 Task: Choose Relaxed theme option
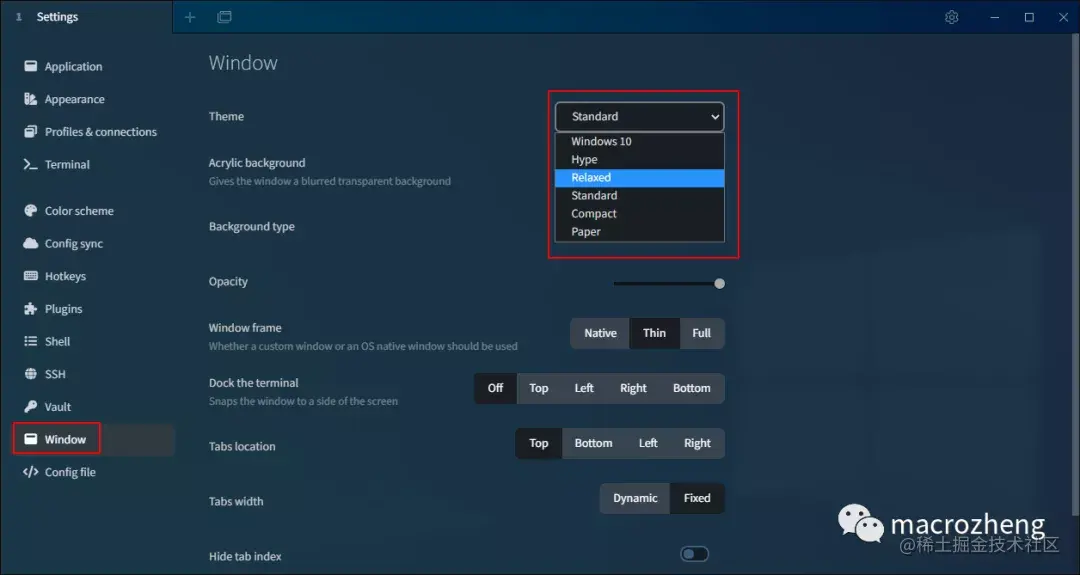[x=639, y=178]
